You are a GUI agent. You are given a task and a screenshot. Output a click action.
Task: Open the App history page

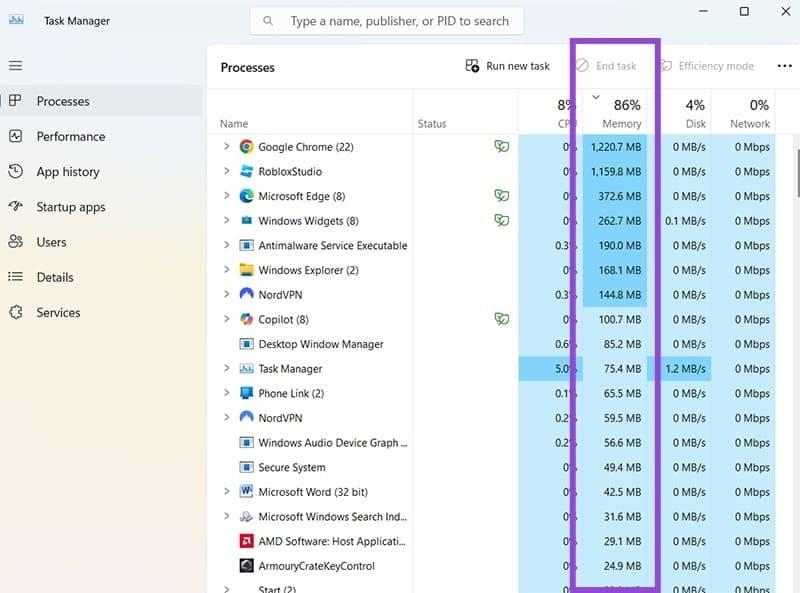point(102,171)
